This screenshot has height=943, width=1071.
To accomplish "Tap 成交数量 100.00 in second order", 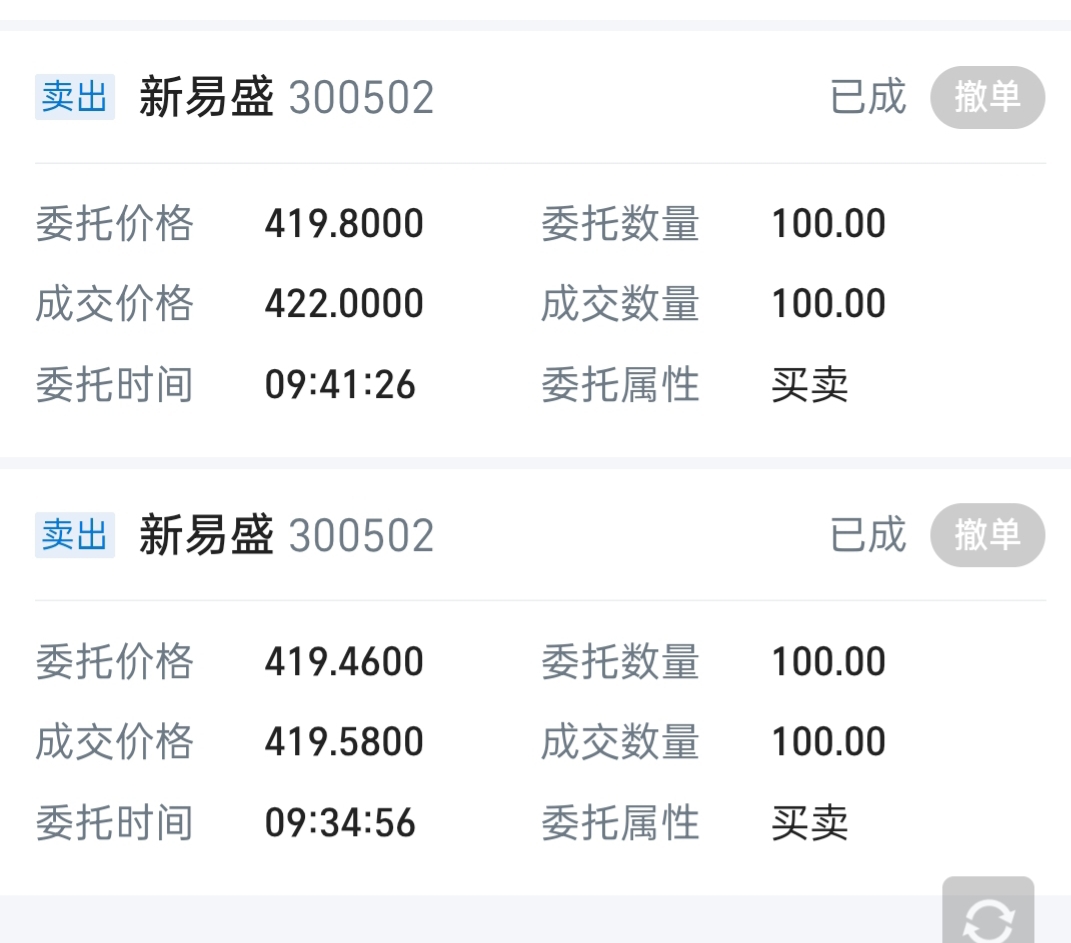I will click(829, 742).
